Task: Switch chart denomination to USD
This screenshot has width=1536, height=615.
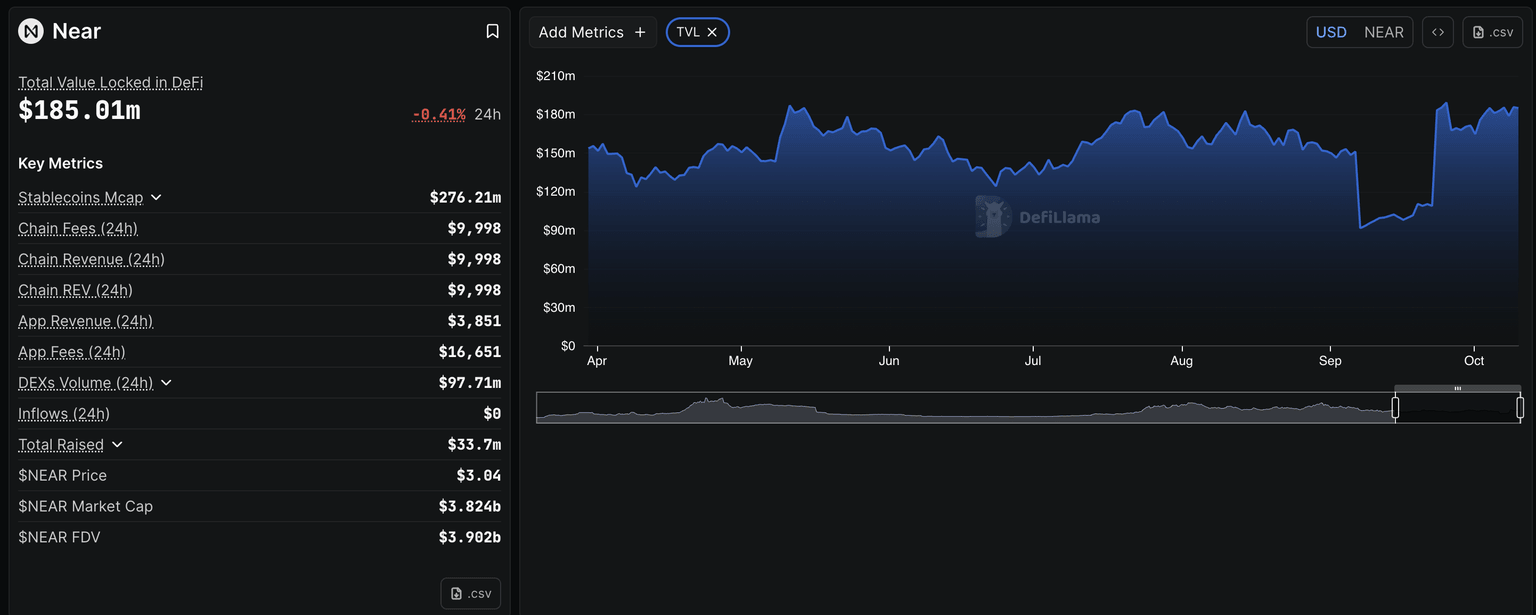Action: click(1331, 32)
